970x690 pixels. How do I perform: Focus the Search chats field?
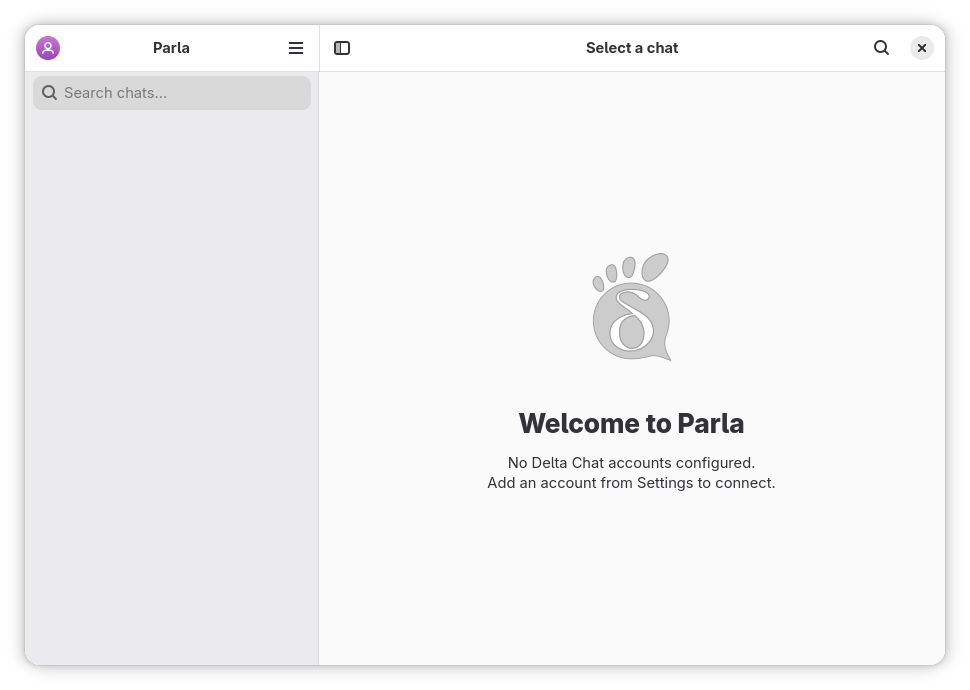coord(171,93)
